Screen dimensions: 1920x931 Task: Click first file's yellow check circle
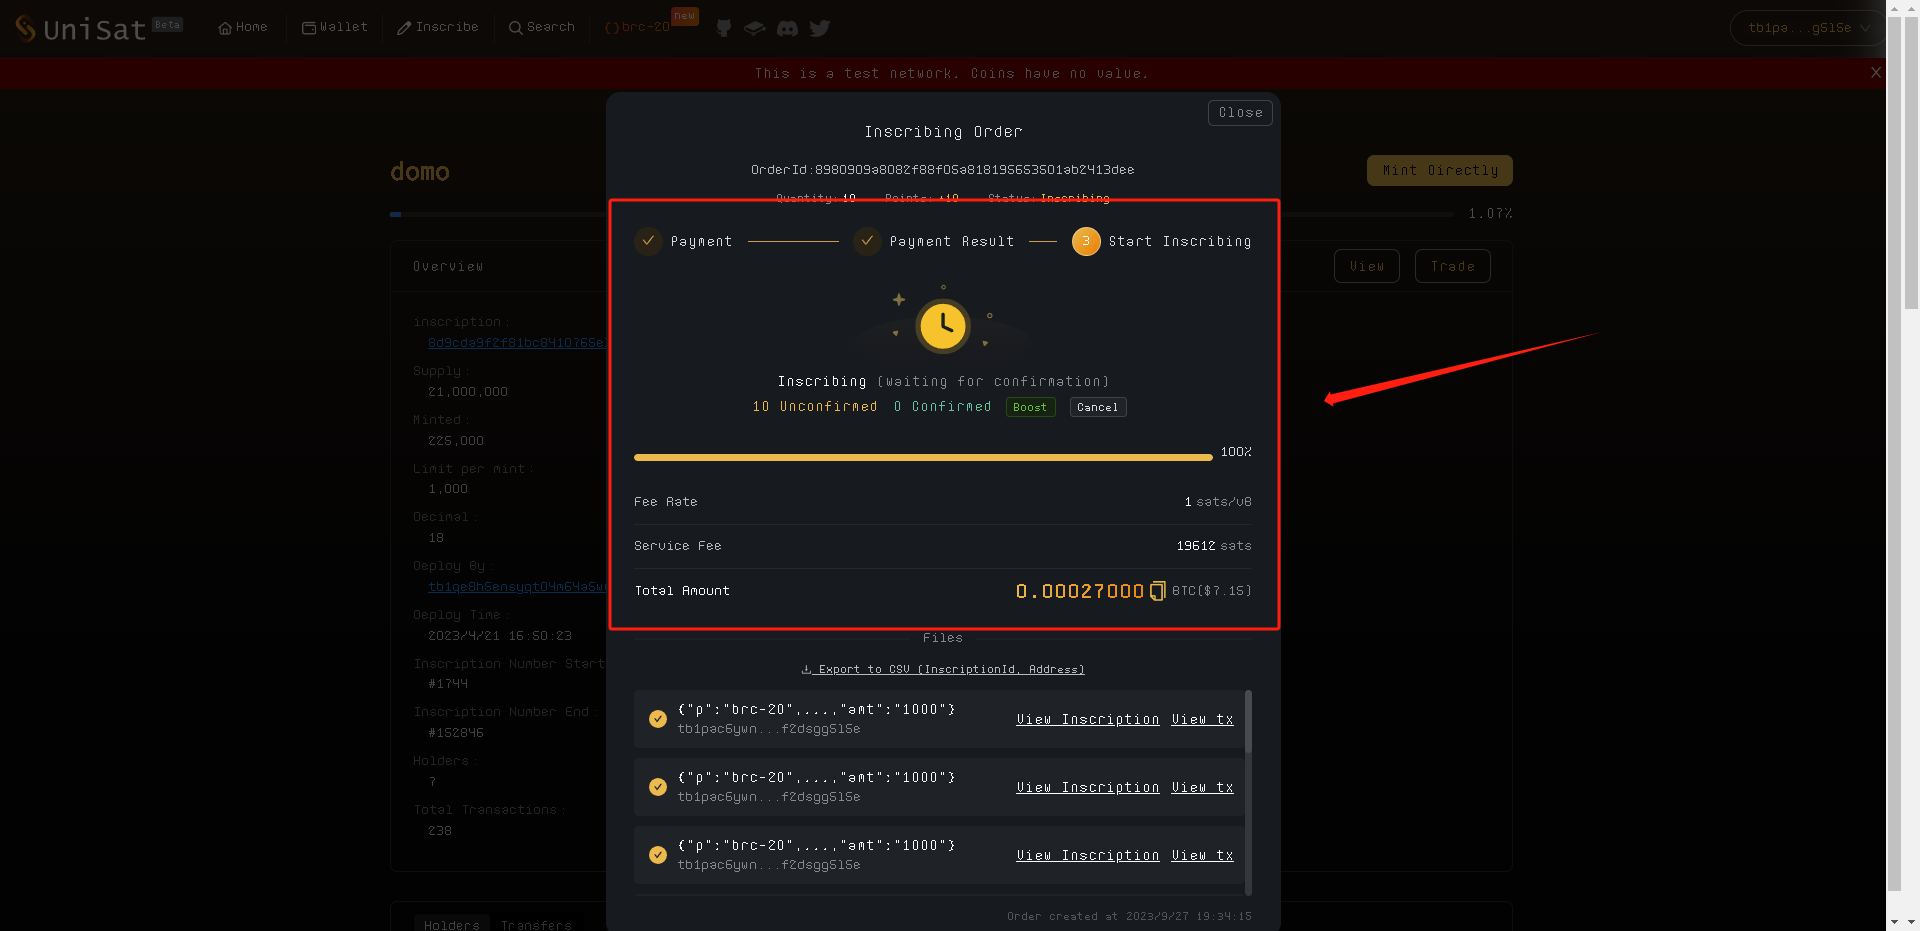click(658, 719)
